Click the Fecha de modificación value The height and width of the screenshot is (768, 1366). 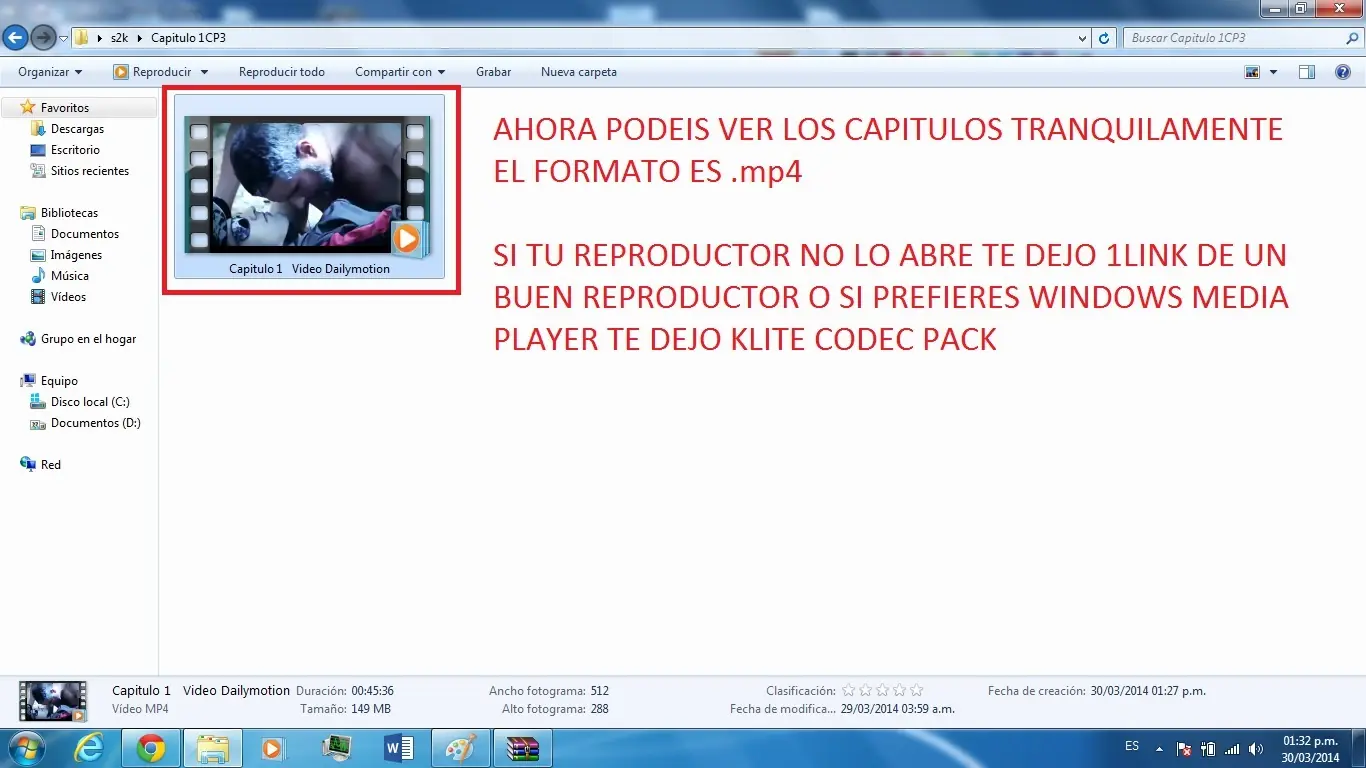(x=898, y=709)
